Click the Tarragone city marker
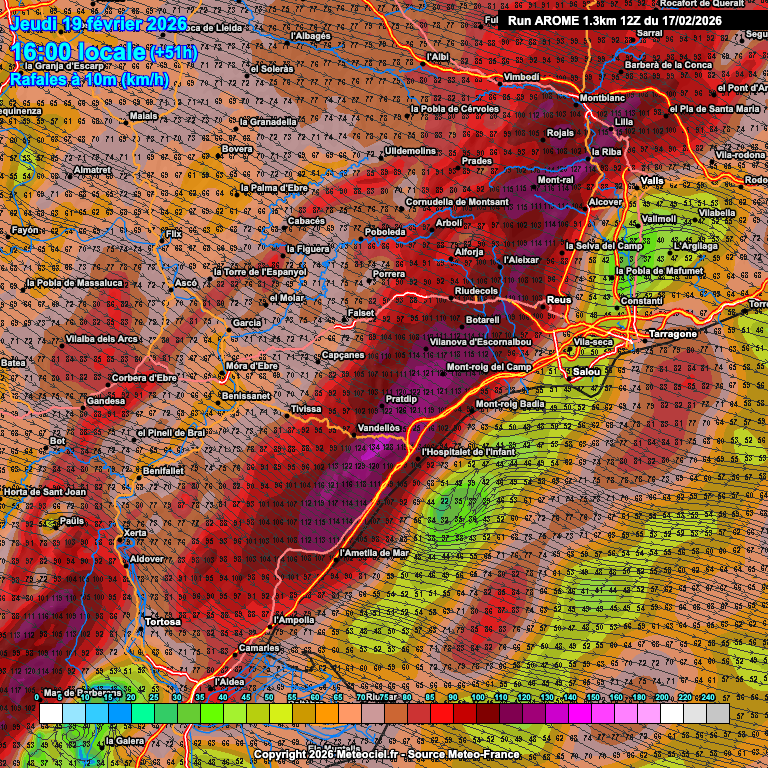This screenshot has width=768, height=768. point(645,342)
